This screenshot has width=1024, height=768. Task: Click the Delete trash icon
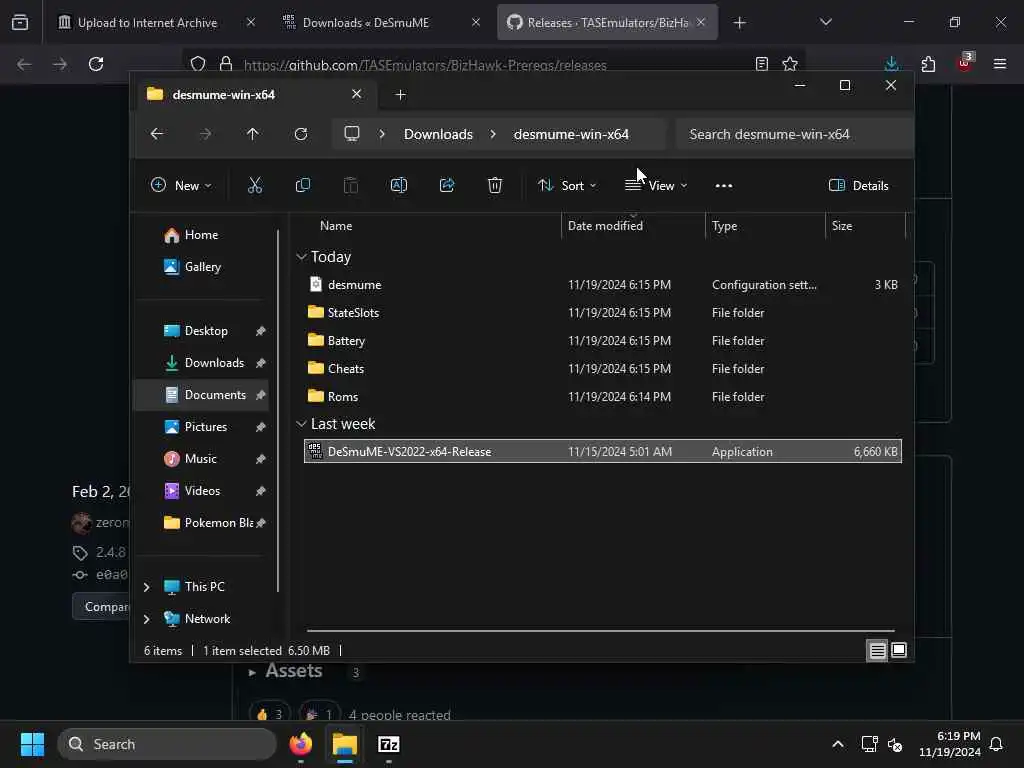495,185
